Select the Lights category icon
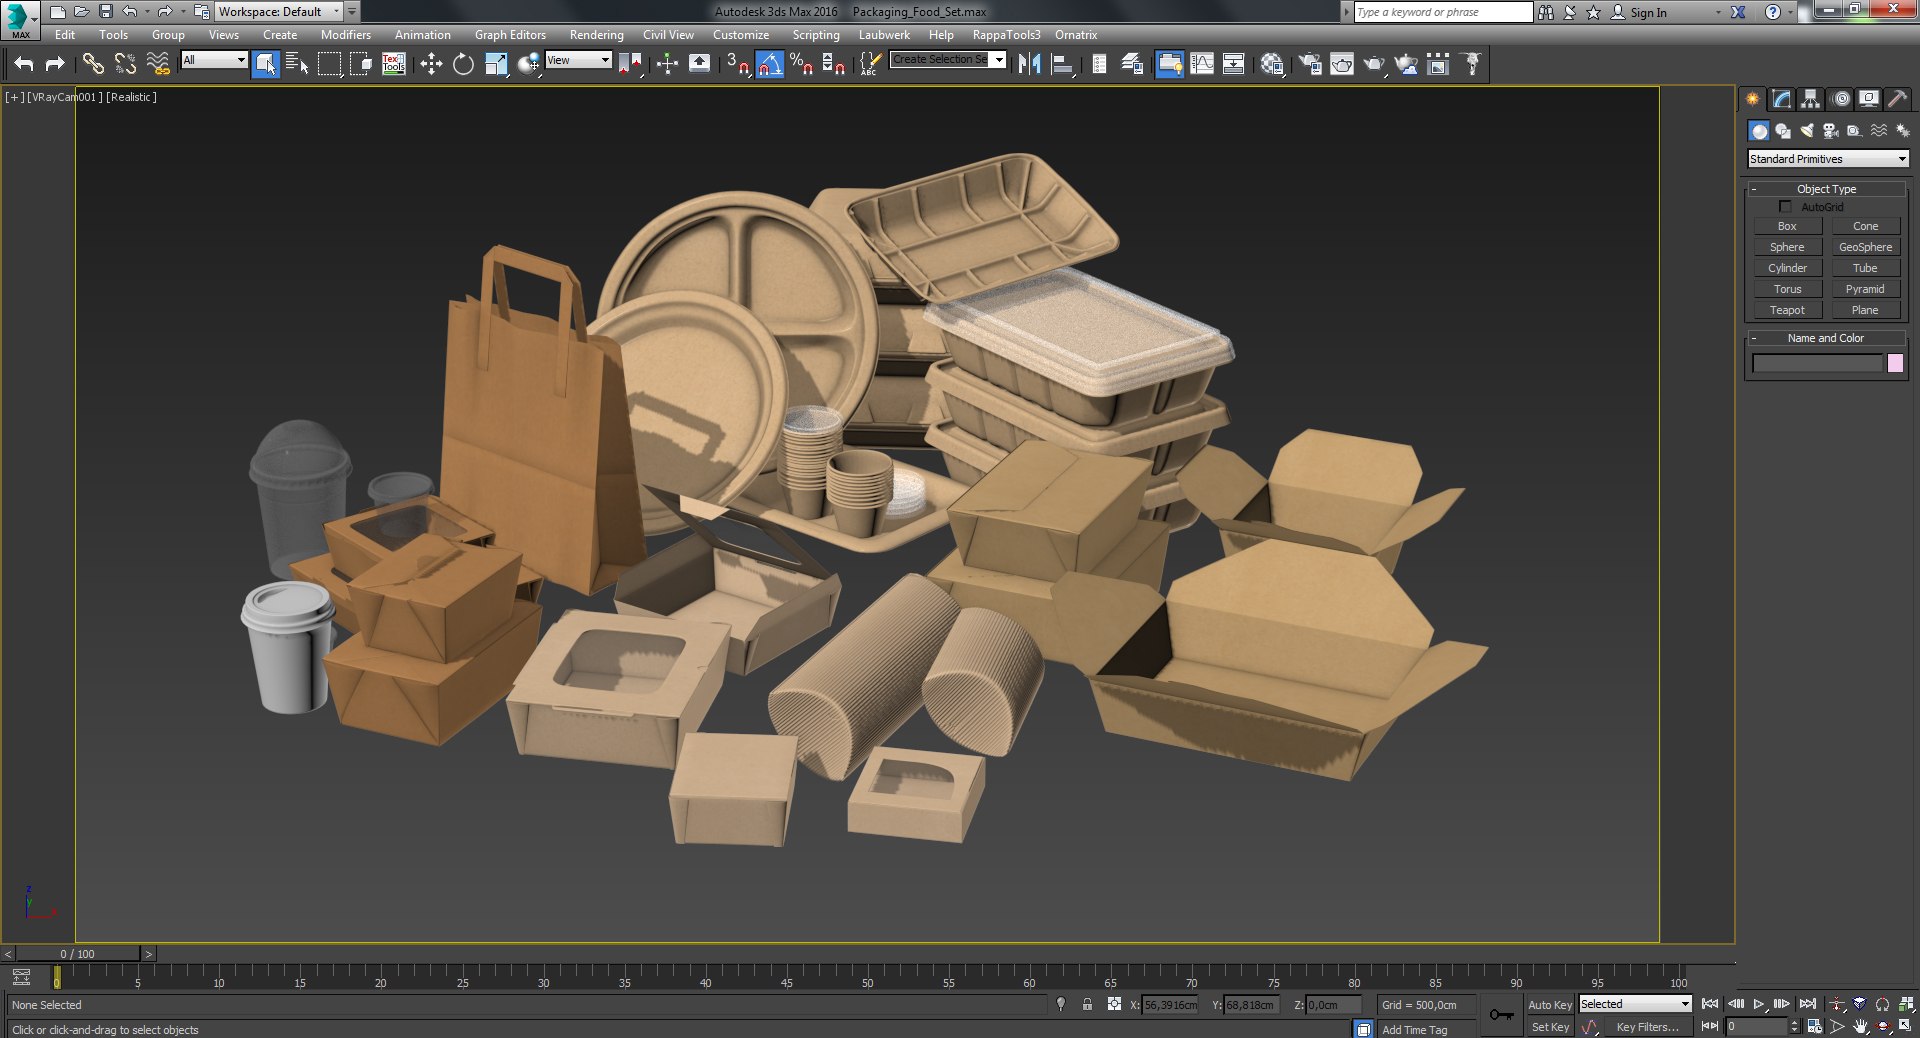1920x1038 pixels. [1807, 131]
